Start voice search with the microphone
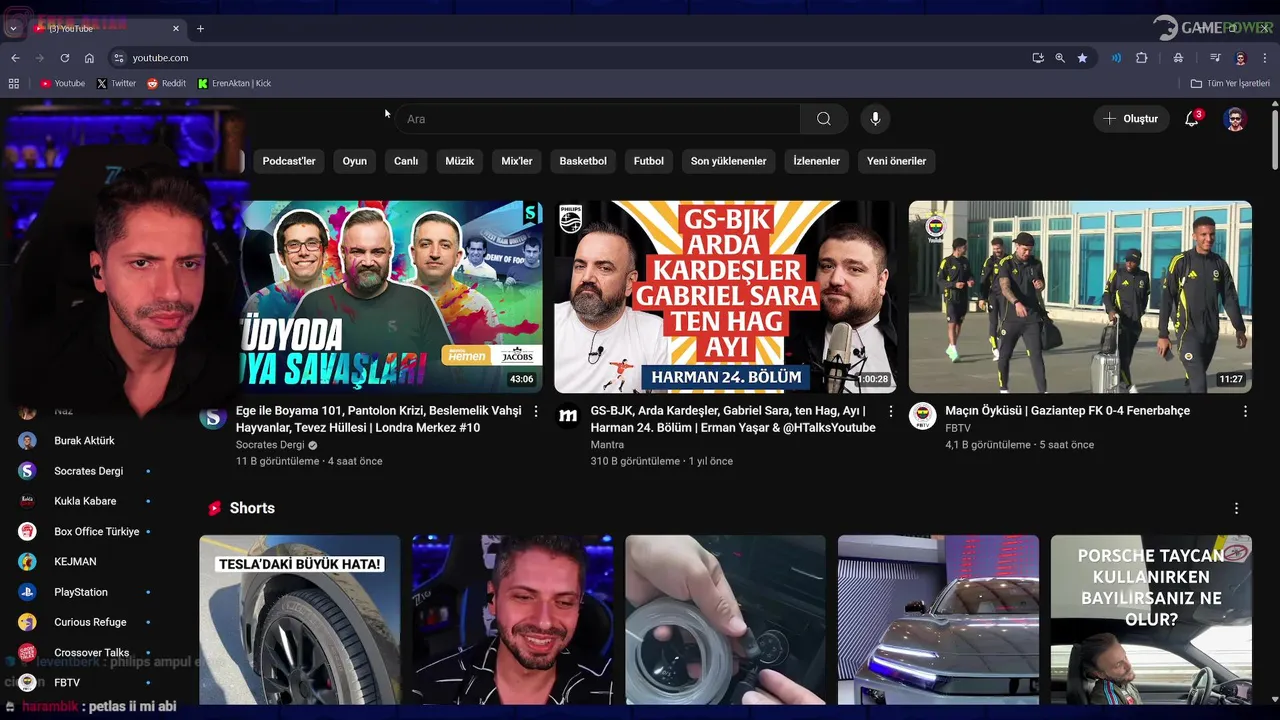Viewport: 1280px width, 720px height. (x=875, y=119)
